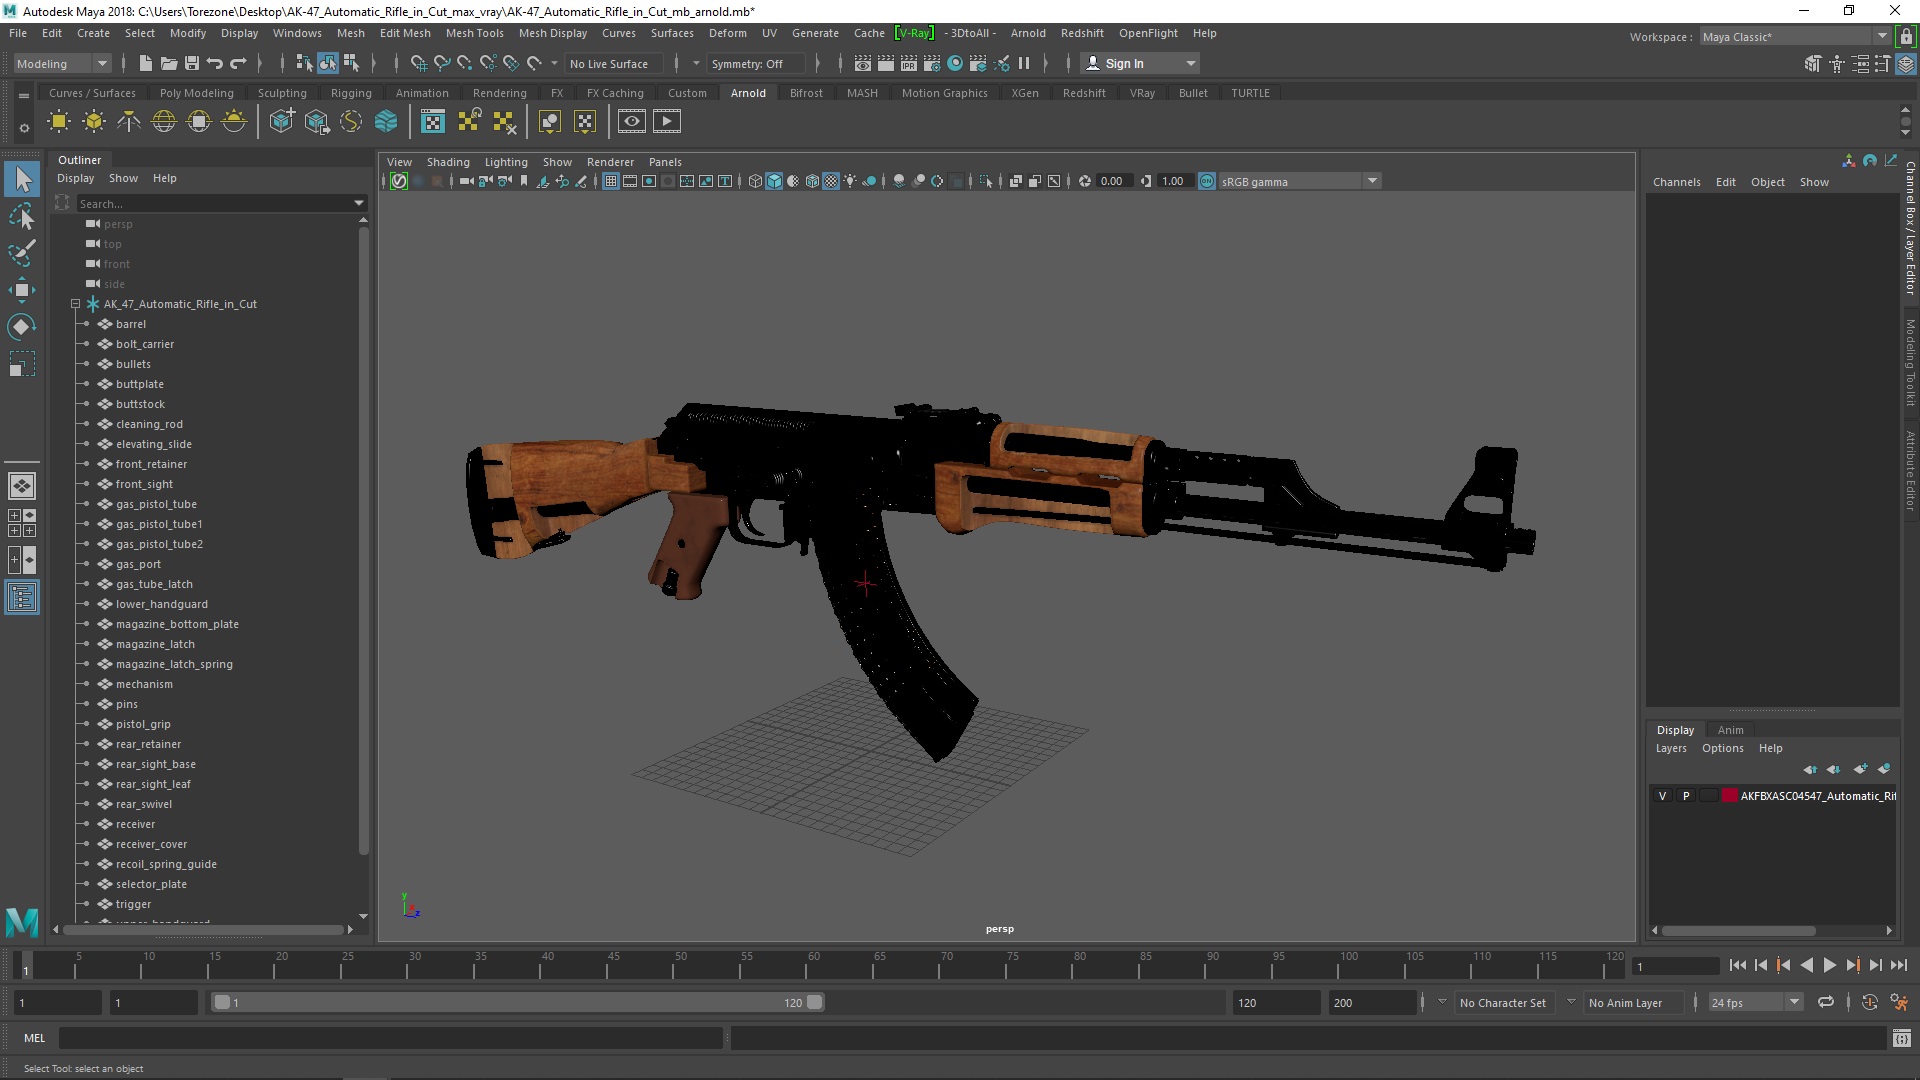Click the red layer color swatch
Screen dimensions: 1920x1080
(x=1729, y=796)
